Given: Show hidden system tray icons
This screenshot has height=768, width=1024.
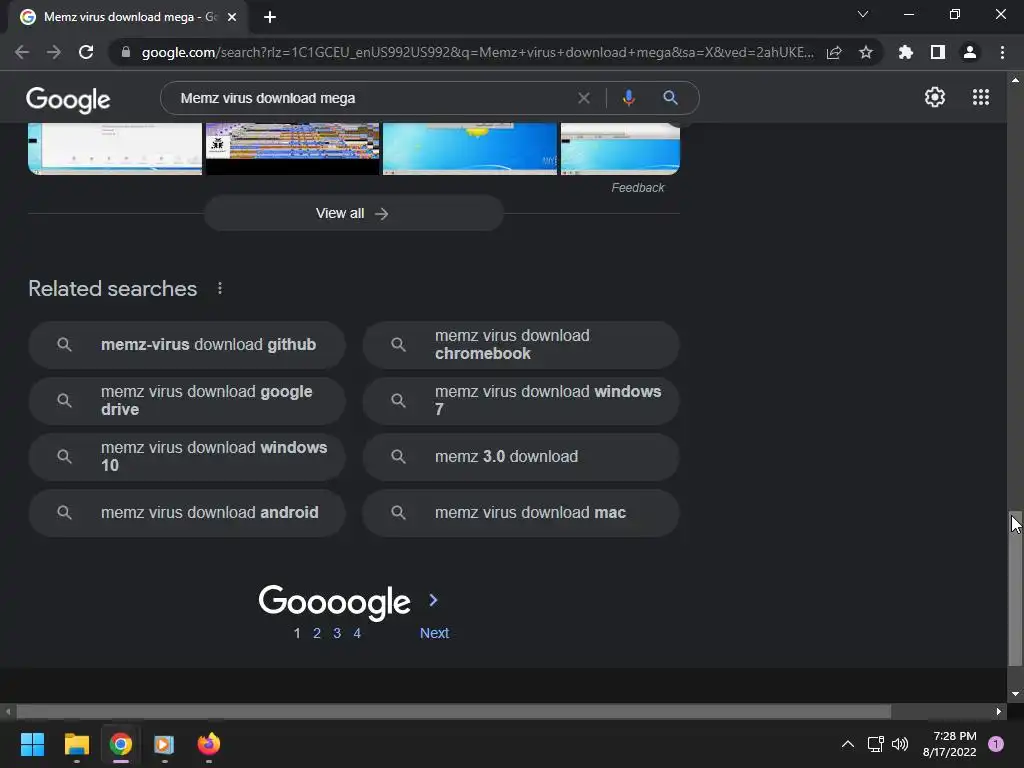Looking at the screenshot, I should pos(848,744).
